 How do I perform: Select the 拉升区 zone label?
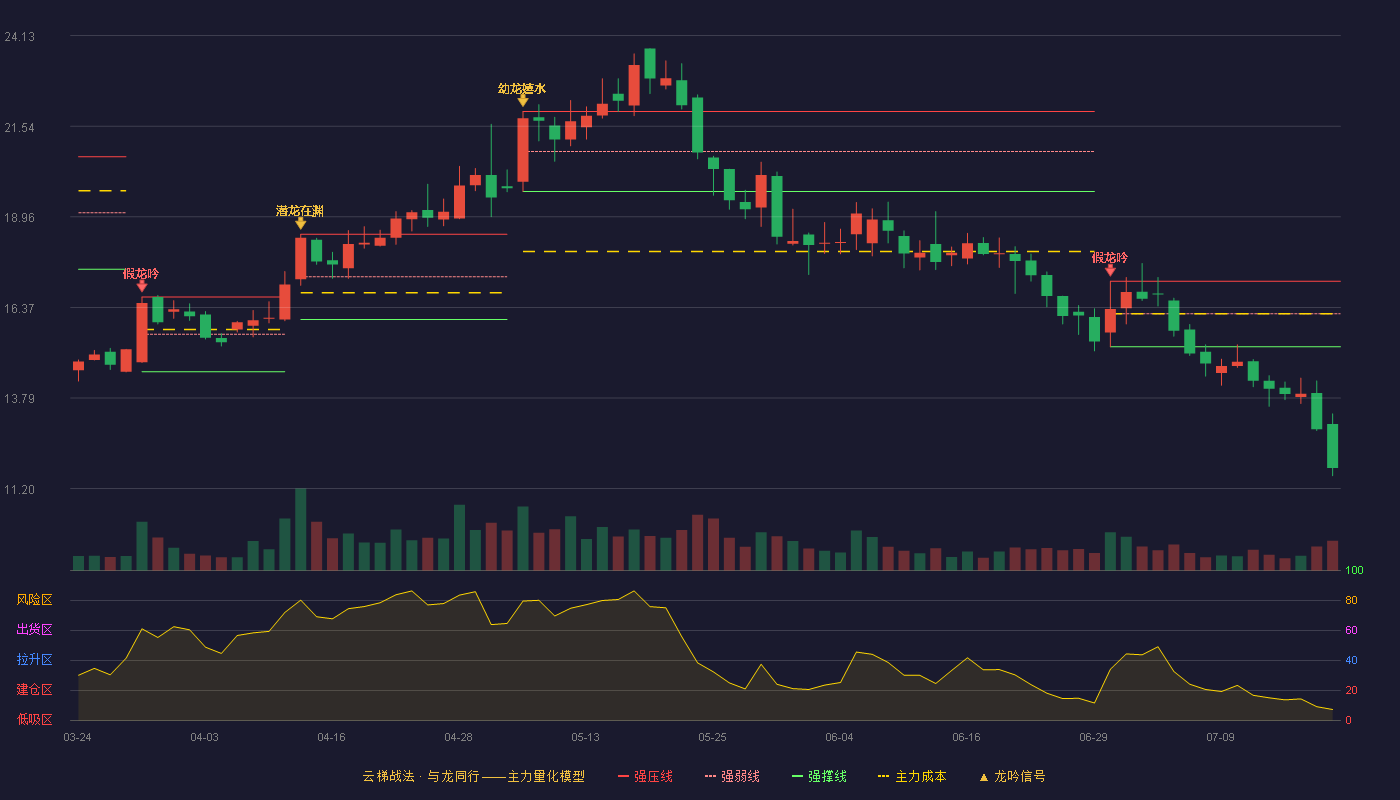(x=34, y=660)
